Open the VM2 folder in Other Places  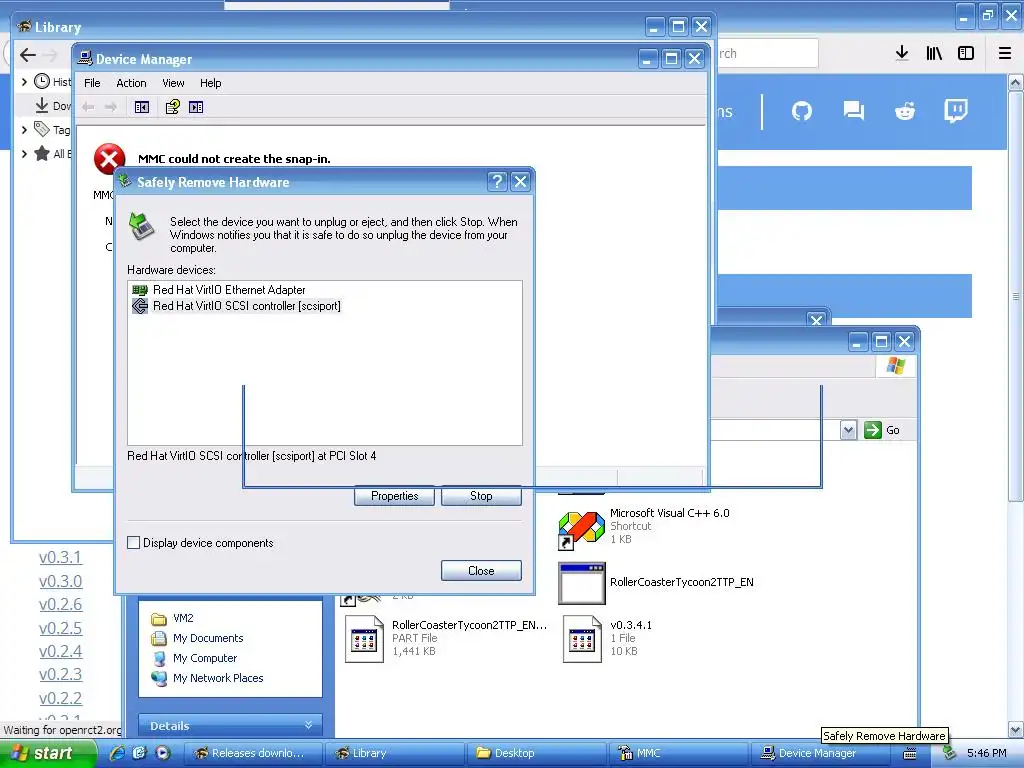pyautogui.click(x=172, y=618)
